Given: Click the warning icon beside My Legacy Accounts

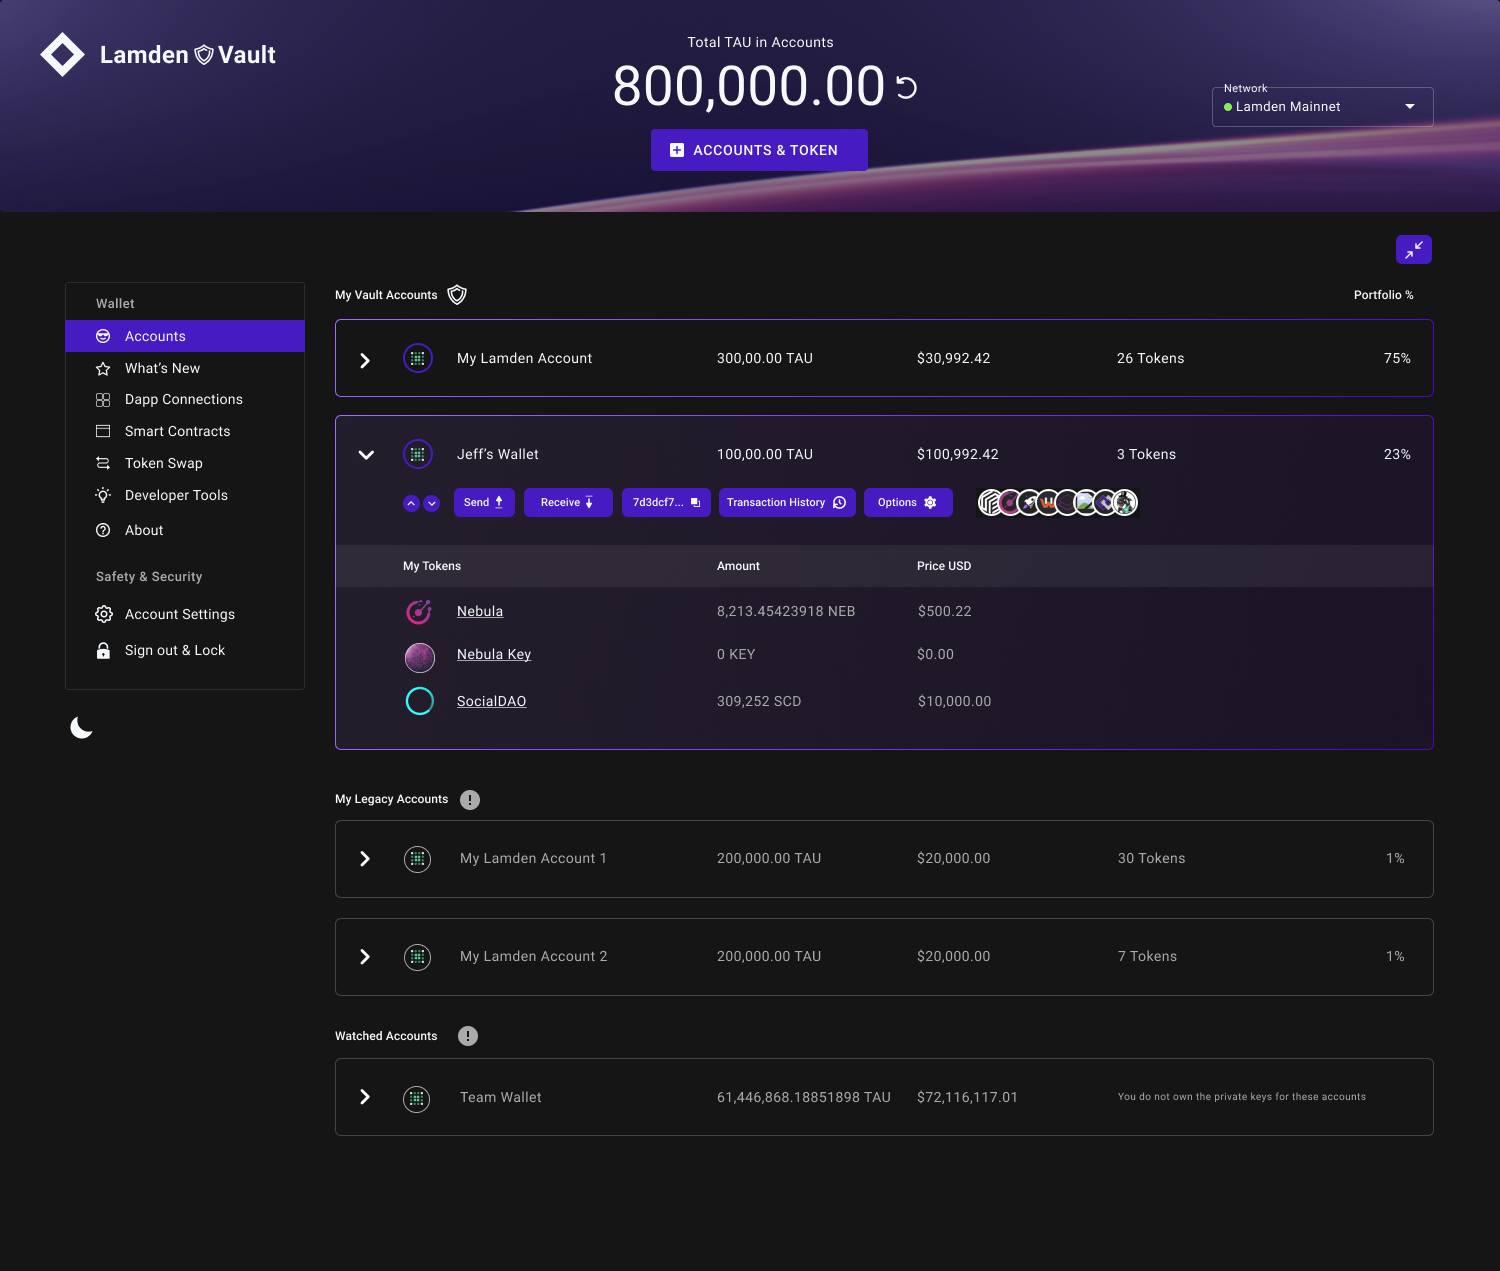Looking at the screenshot, I should (470, 800).
